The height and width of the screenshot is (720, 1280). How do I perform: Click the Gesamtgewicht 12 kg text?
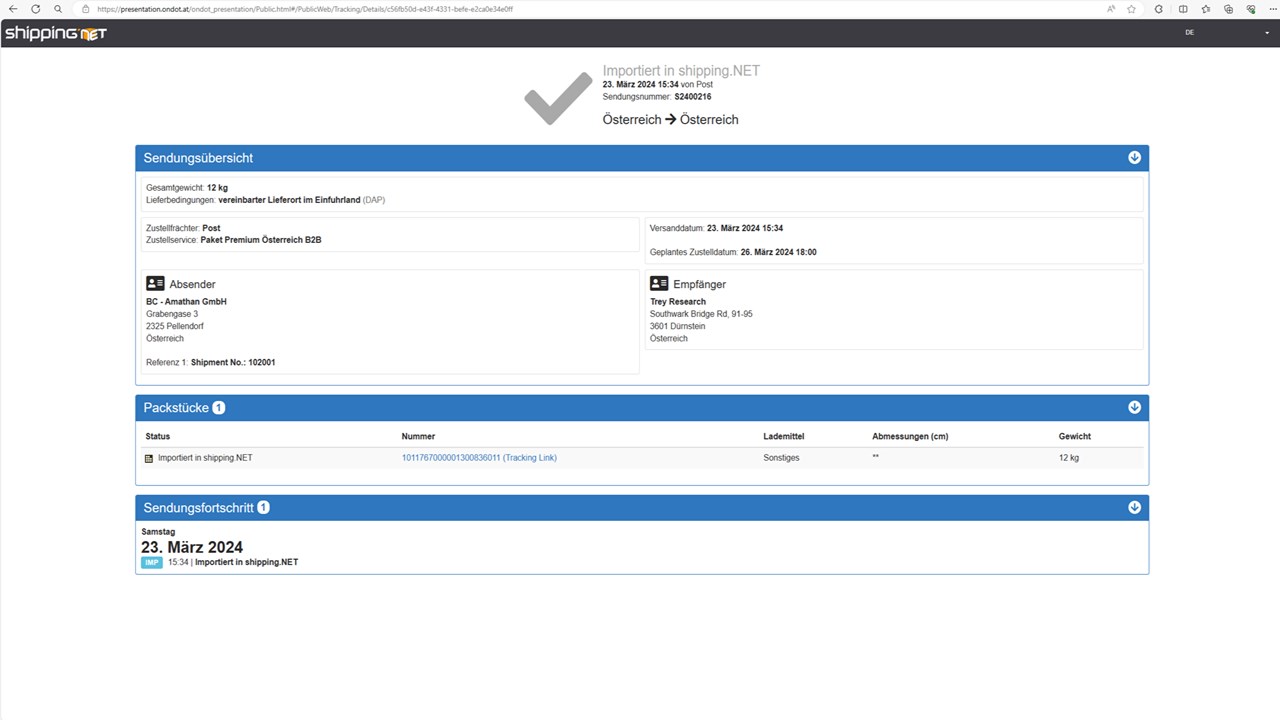(187, 188)
